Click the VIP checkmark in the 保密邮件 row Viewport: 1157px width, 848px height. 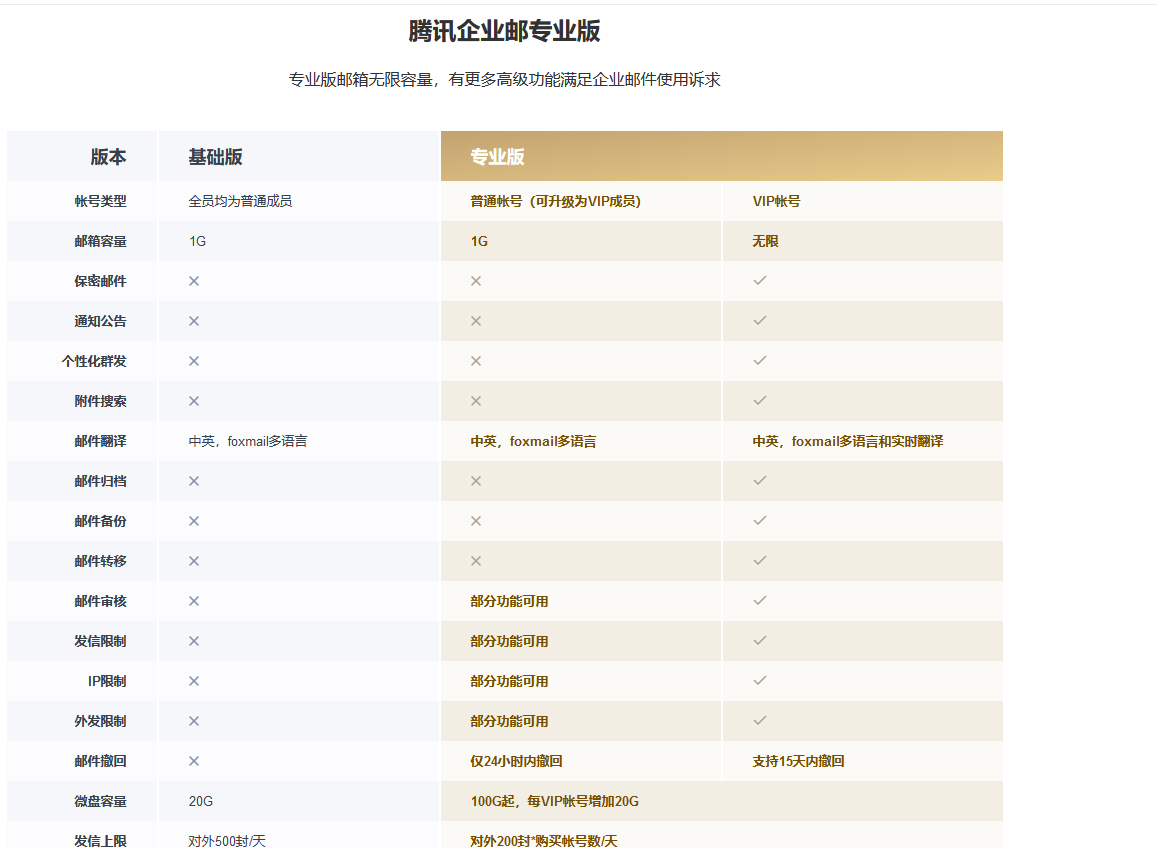point(760,281)
